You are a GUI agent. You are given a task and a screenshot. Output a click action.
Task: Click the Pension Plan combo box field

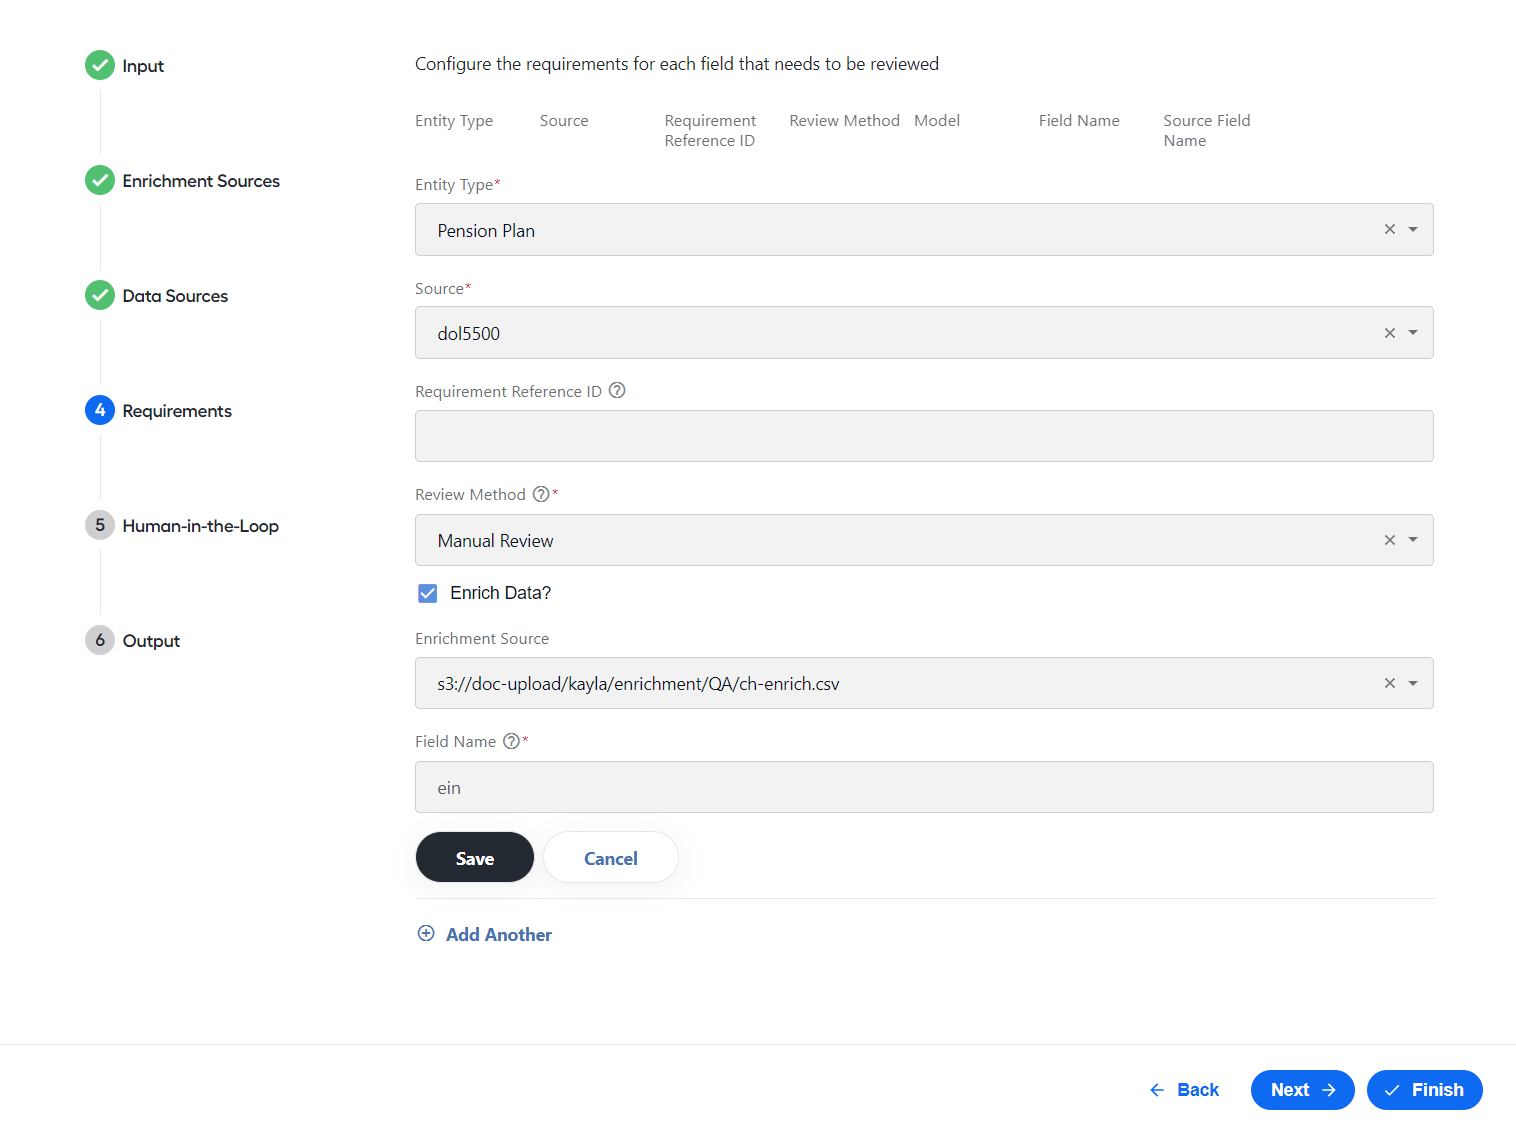(924, 230)
